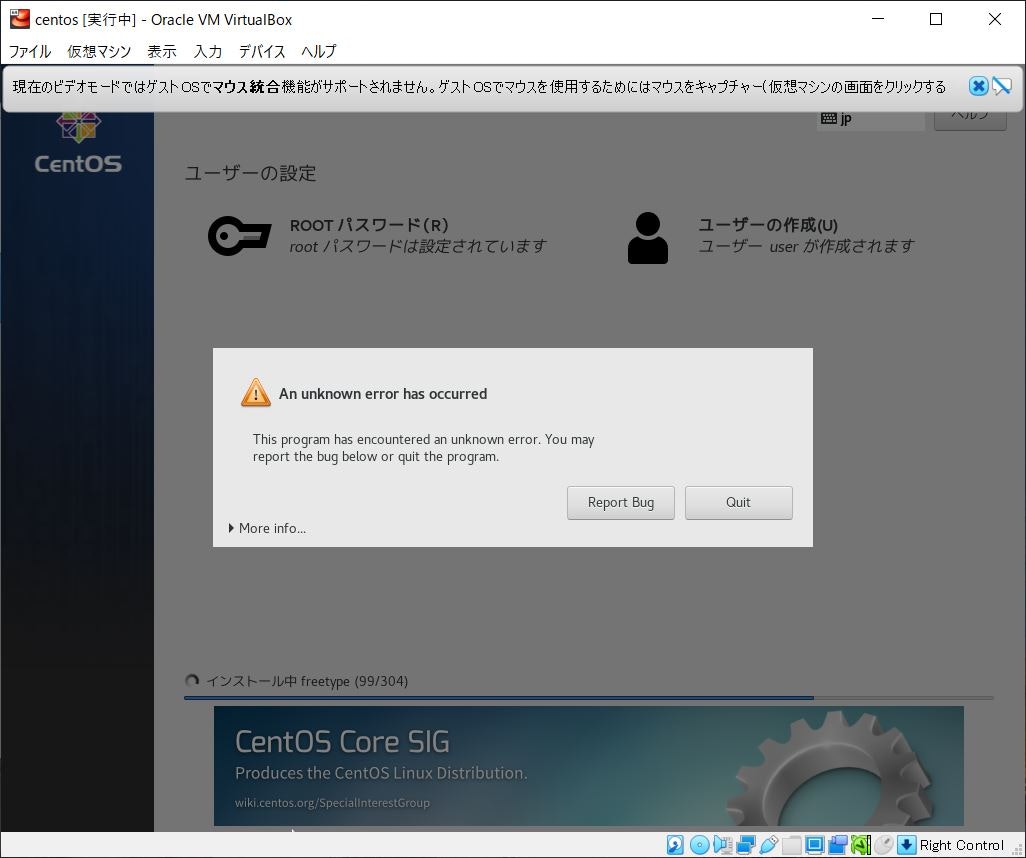Open the ヘルプ menu in menu bar

point(319,51)
